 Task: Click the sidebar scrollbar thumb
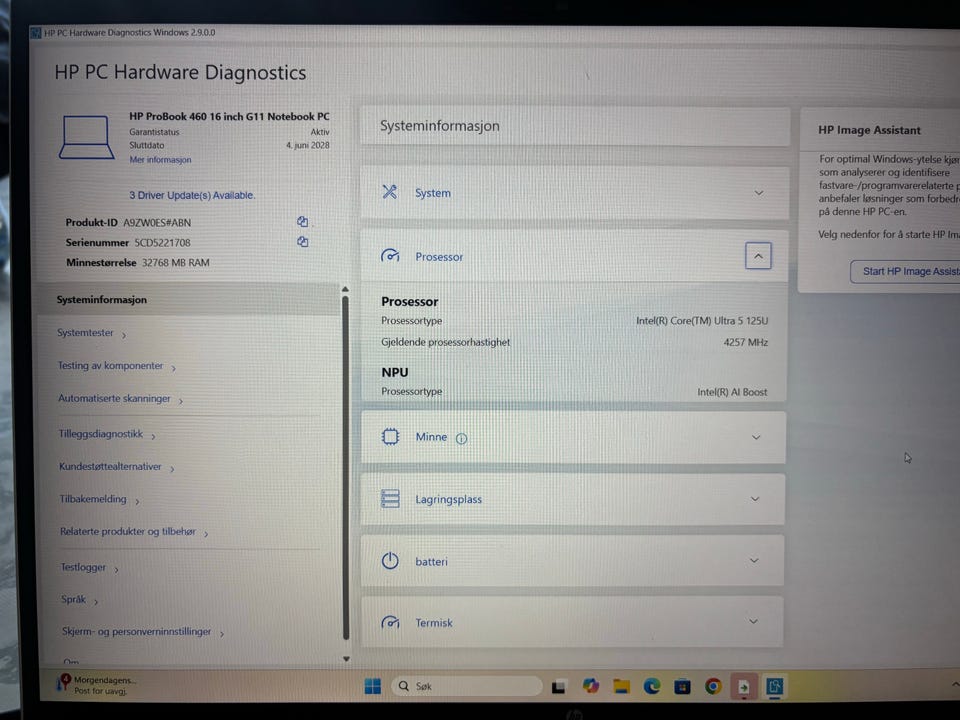[345, 468]
